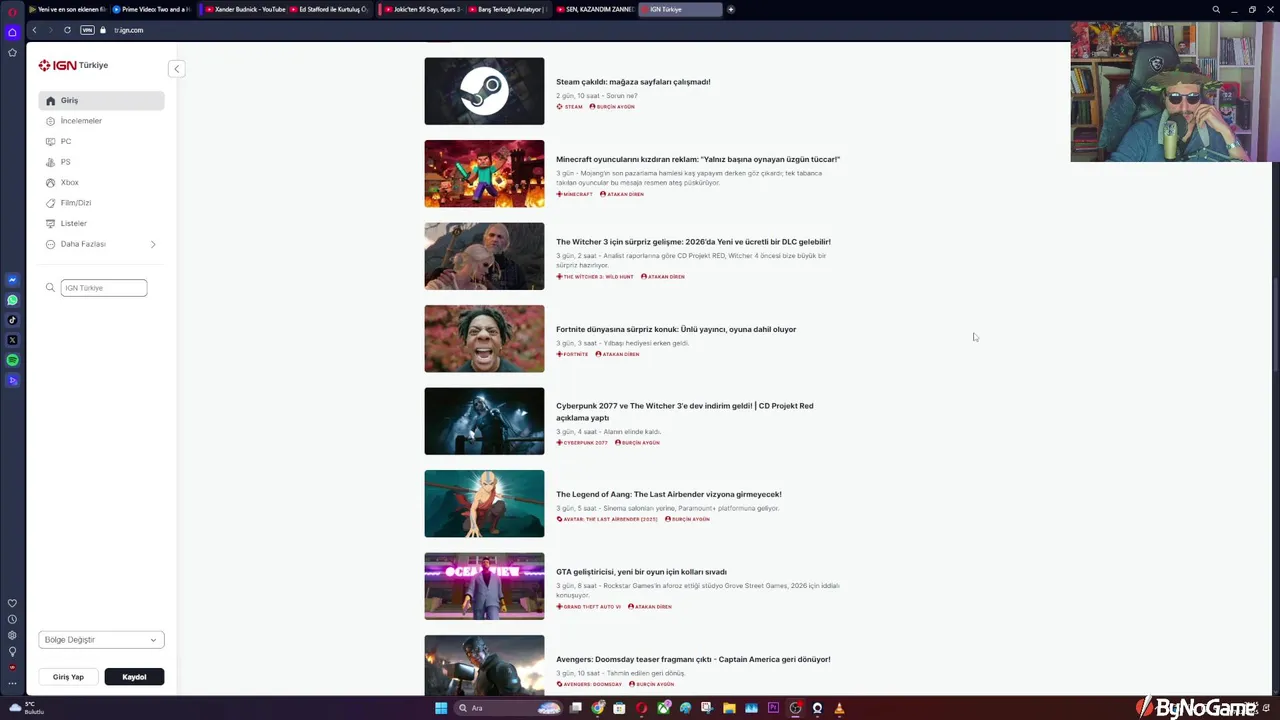
Task: Open Opera sidebar heart icon
Action: [x=12, y=603]
